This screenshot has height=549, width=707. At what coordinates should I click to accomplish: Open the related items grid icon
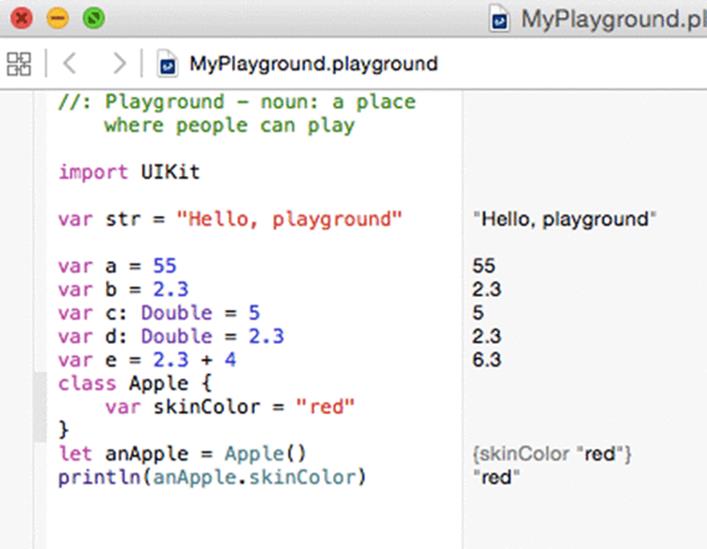(19, 64)
